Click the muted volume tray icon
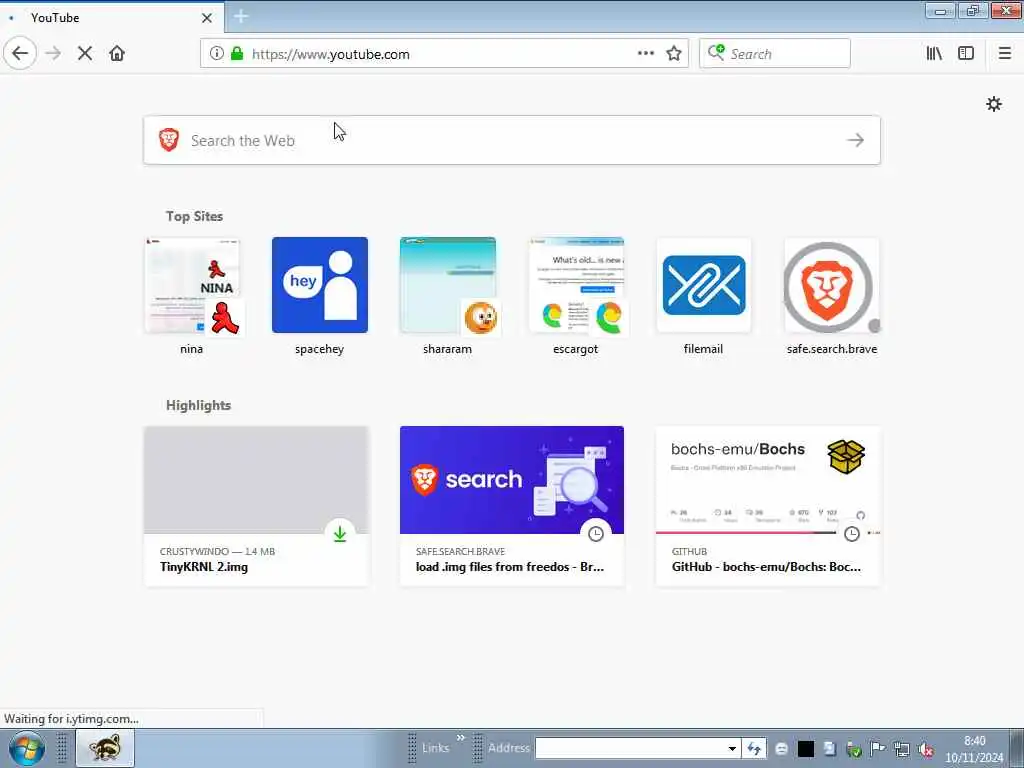Image resolution: width=1024 pixels, height=768 pixels. coord(925,750)
